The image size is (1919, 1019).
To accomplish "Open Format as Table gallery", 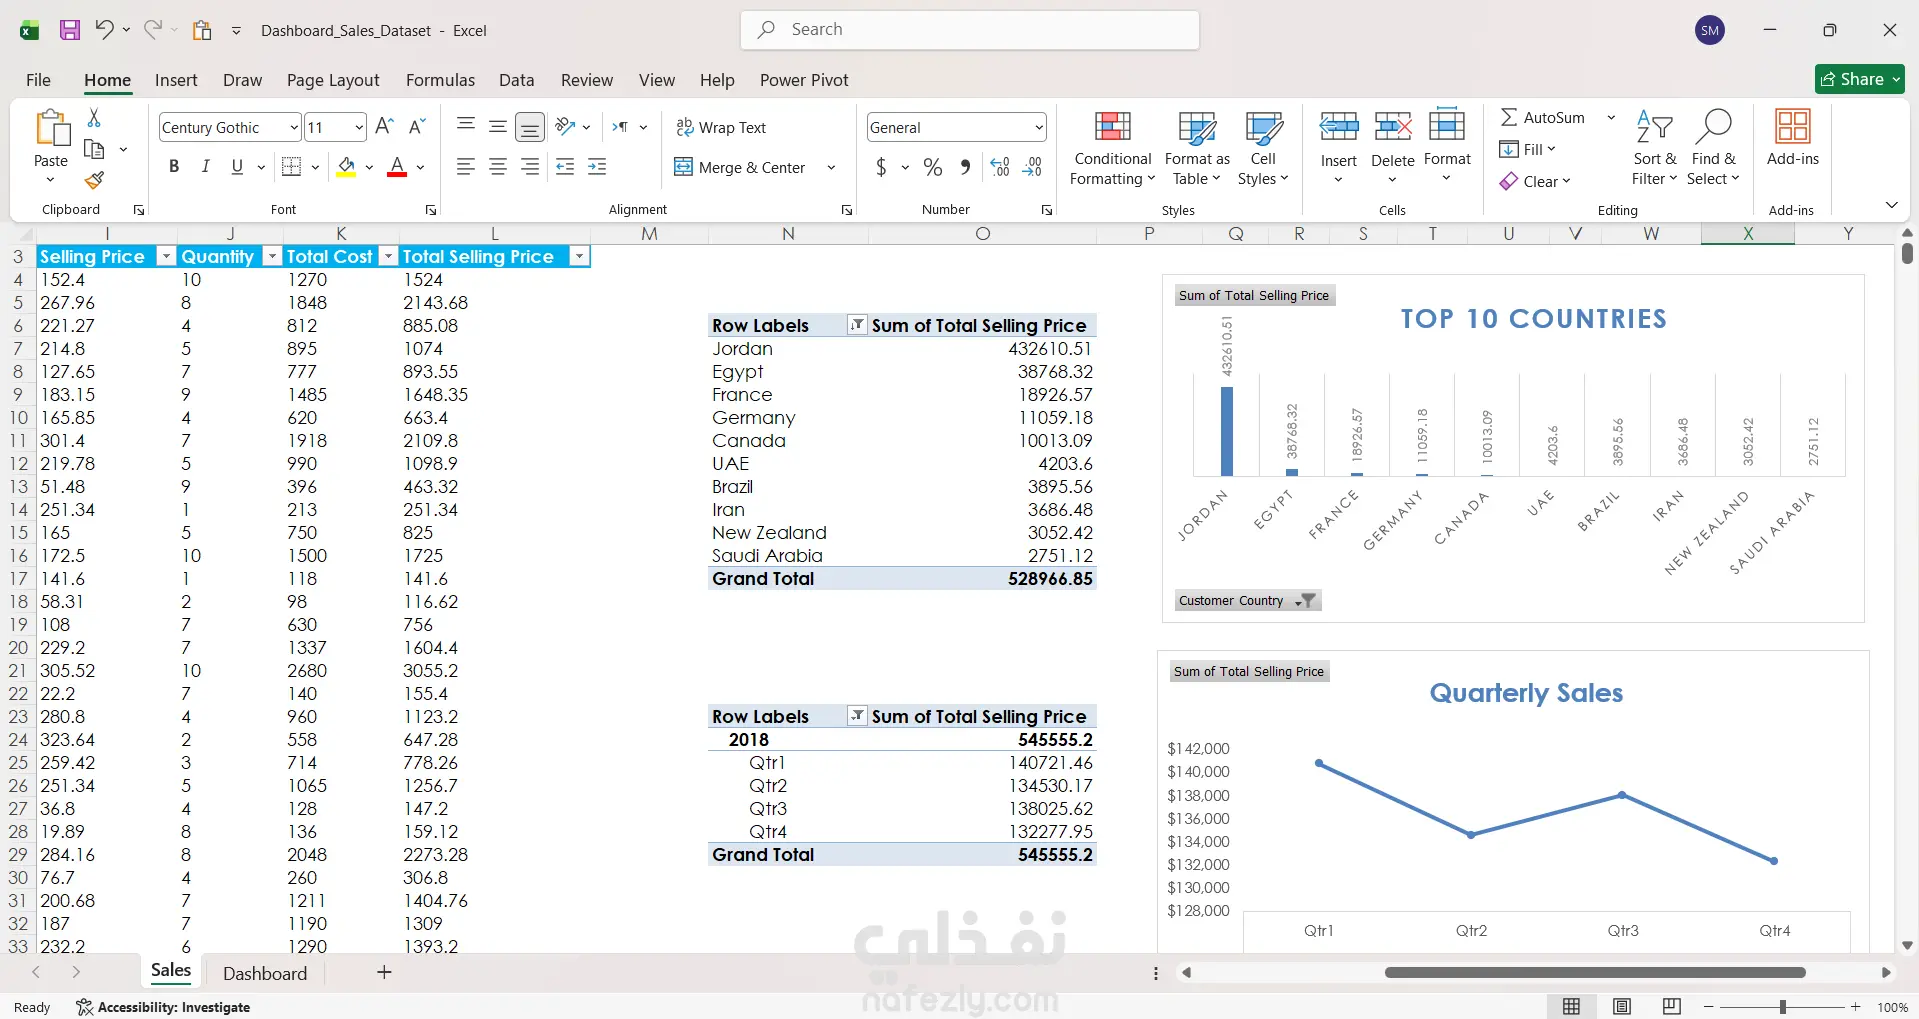I will coord(1197,148).
